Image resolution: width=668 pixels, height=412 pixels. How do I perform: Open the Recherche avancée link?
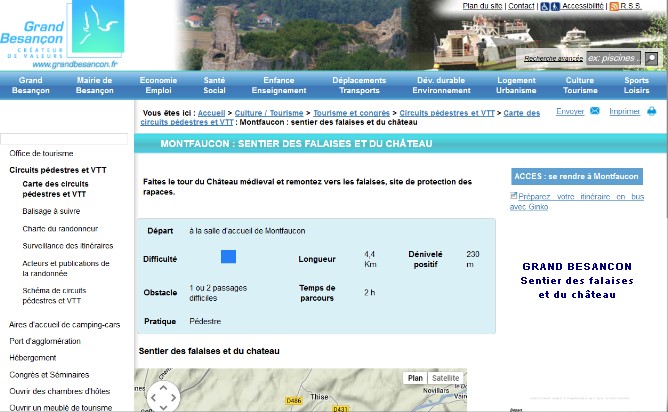[553, 59]
